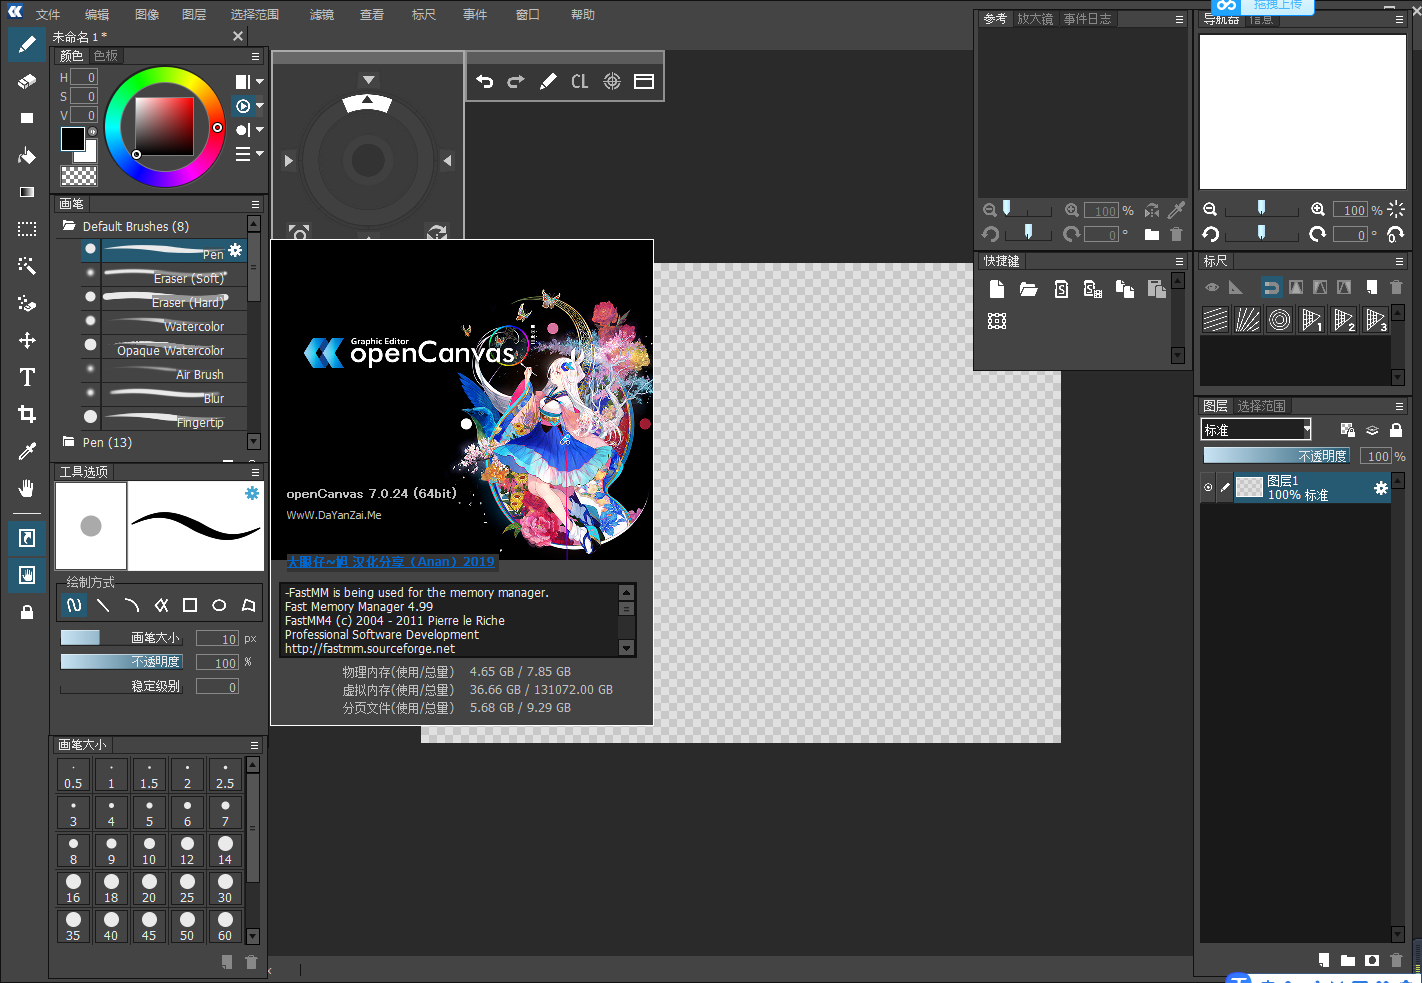Collapse the Default Brushes (8) folder

[x=69, y=227]
